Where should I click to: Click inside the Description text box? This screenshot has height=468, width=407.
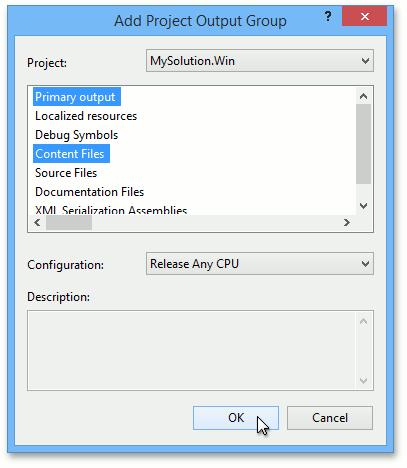coord(192,350)
